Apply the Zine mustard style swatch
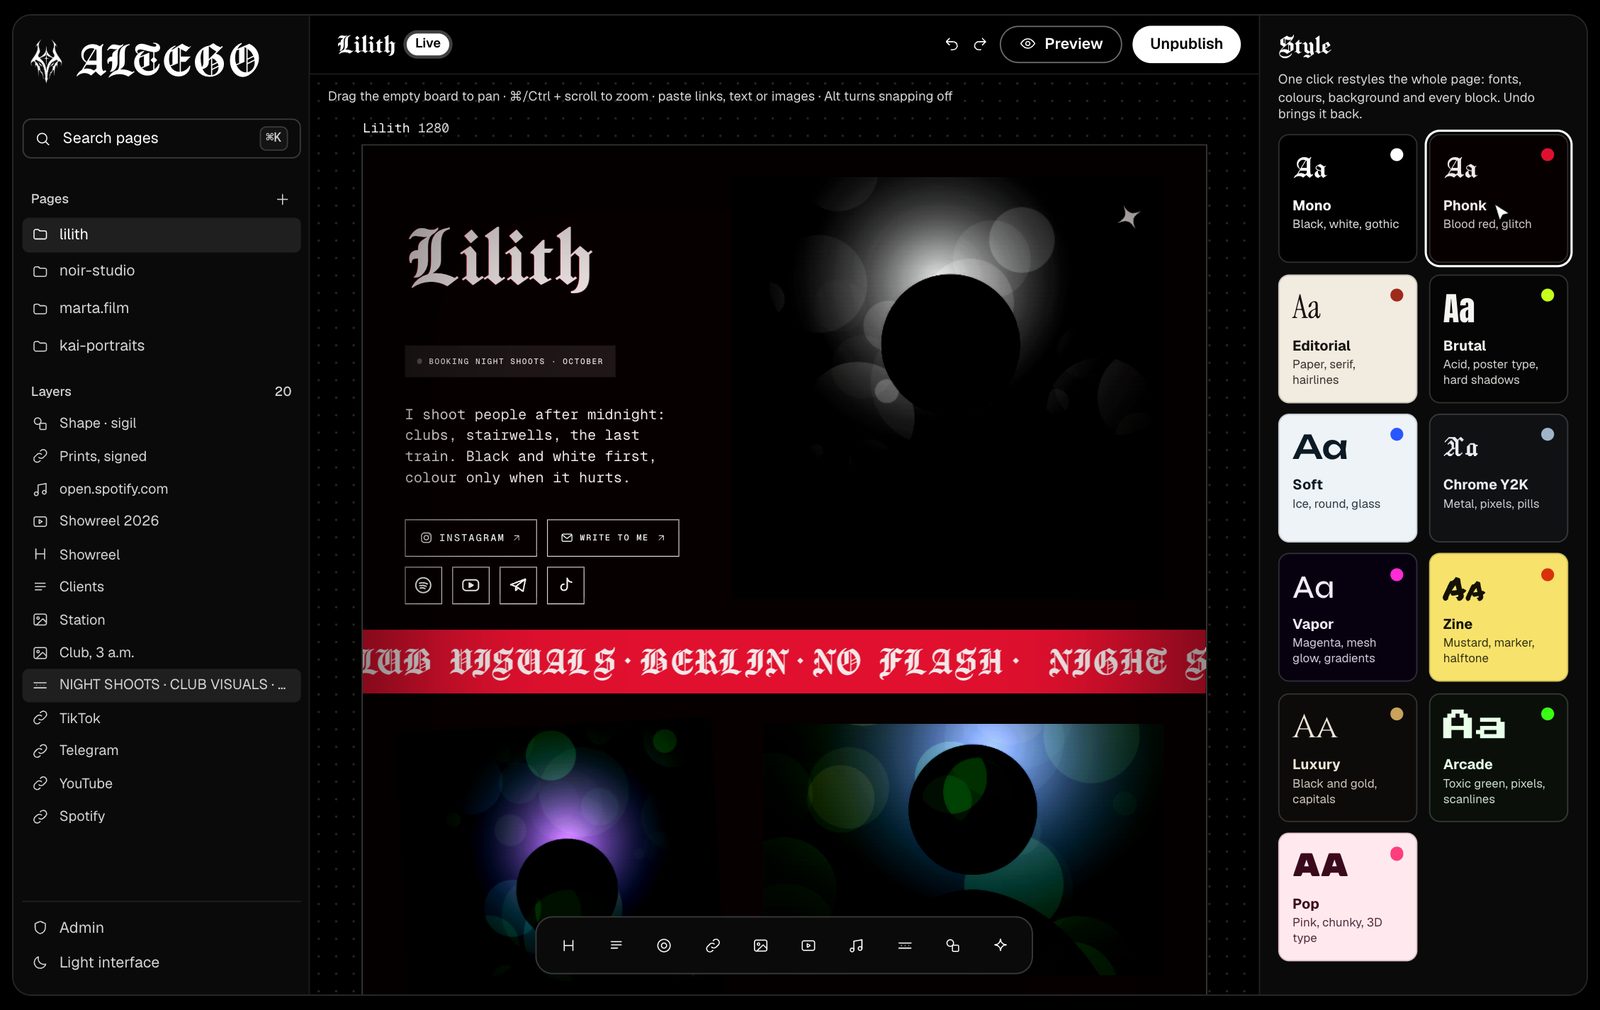The width and height of the screenshot is (1600, 1010). pyautogui.click(x=1498, y=617)
